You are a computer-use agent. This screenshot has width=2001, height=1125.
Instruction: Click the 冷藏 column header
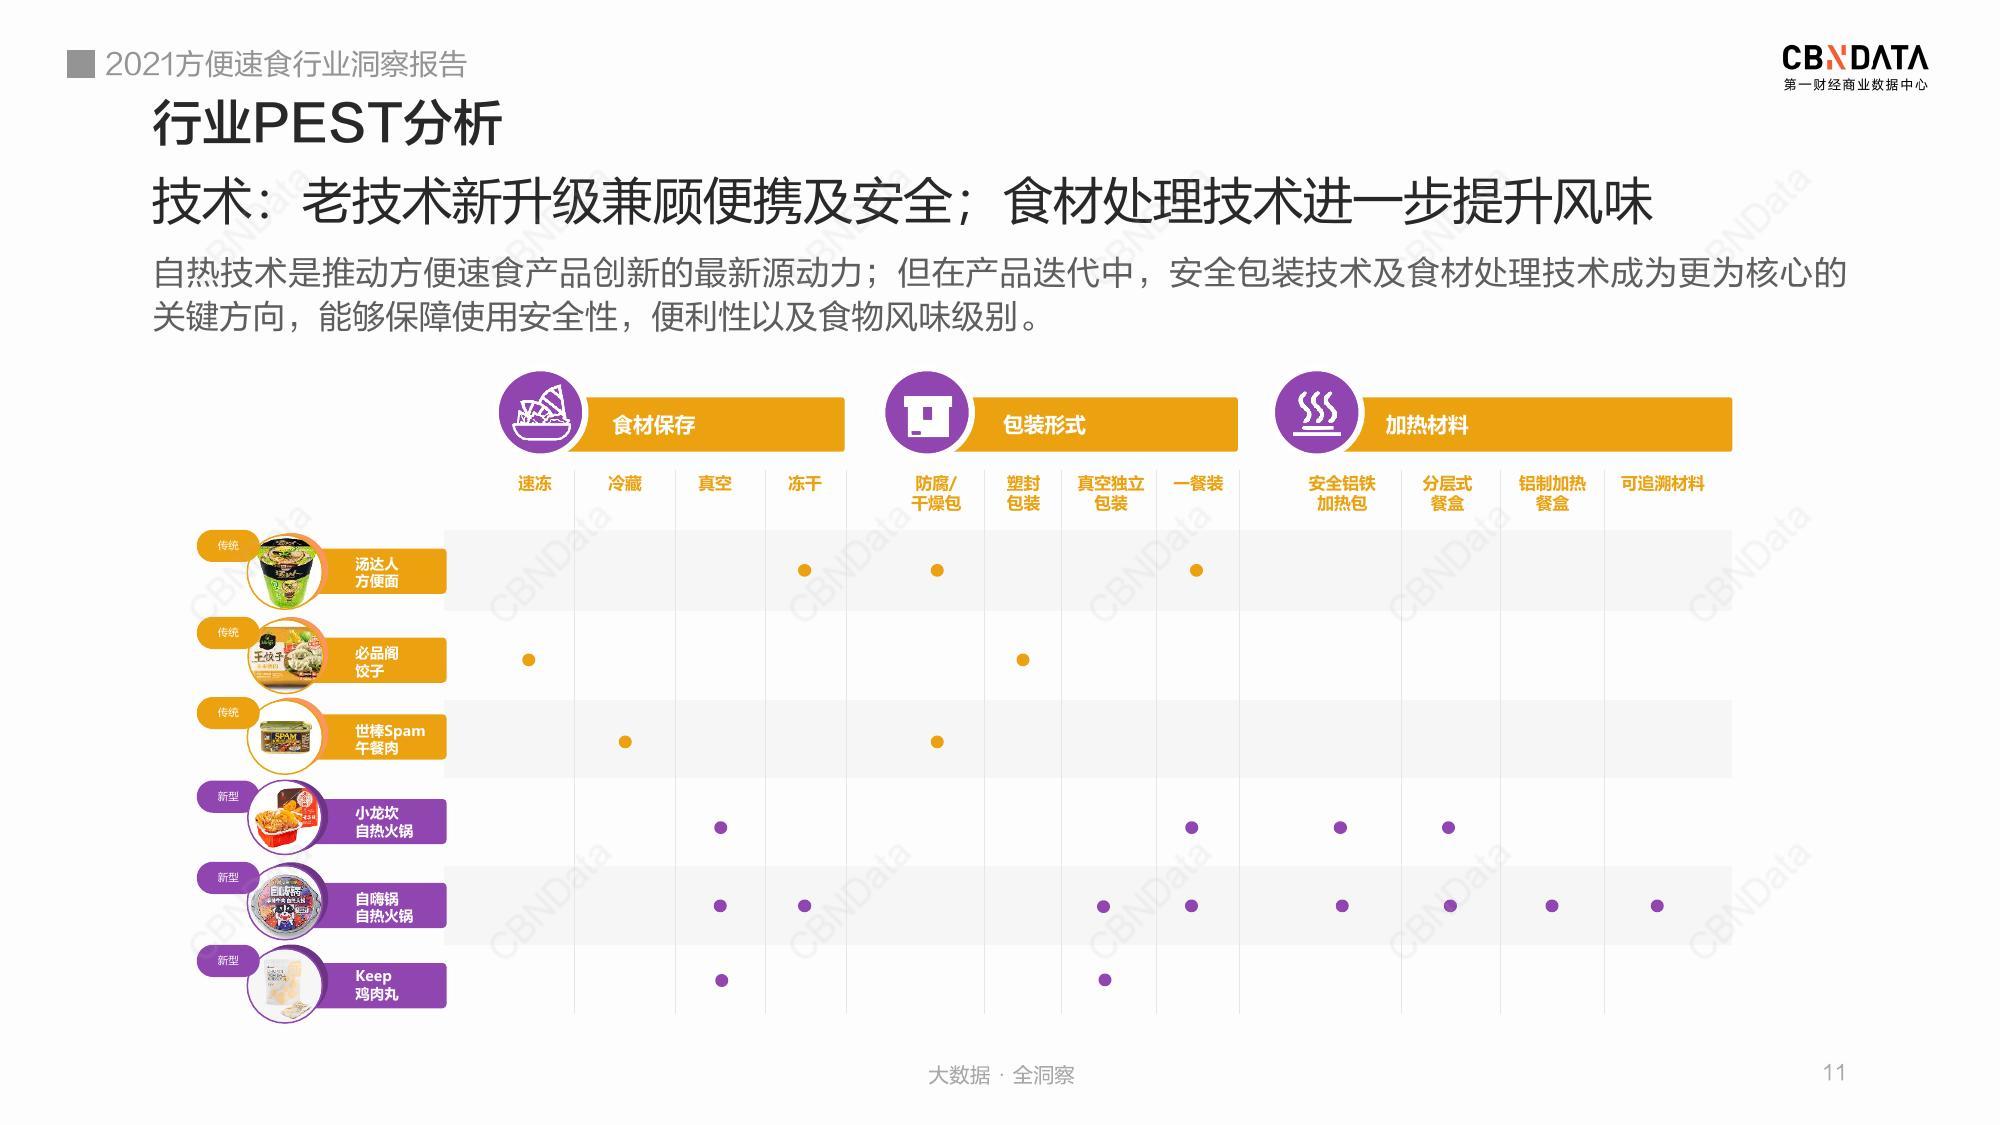click(625, 483)
